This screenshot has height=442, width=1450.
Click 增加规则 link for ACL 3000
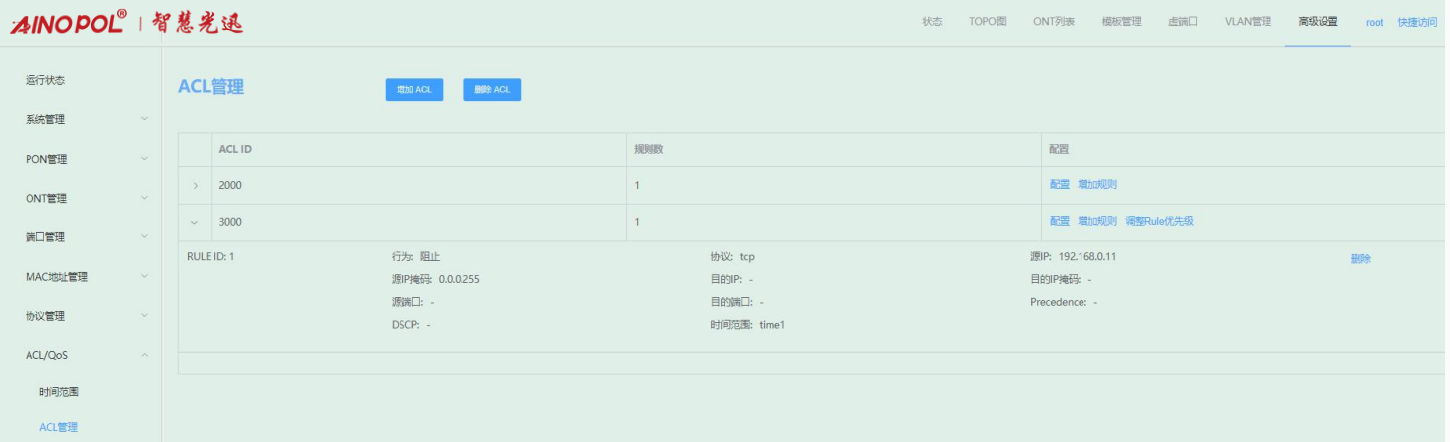(1097, 222)
